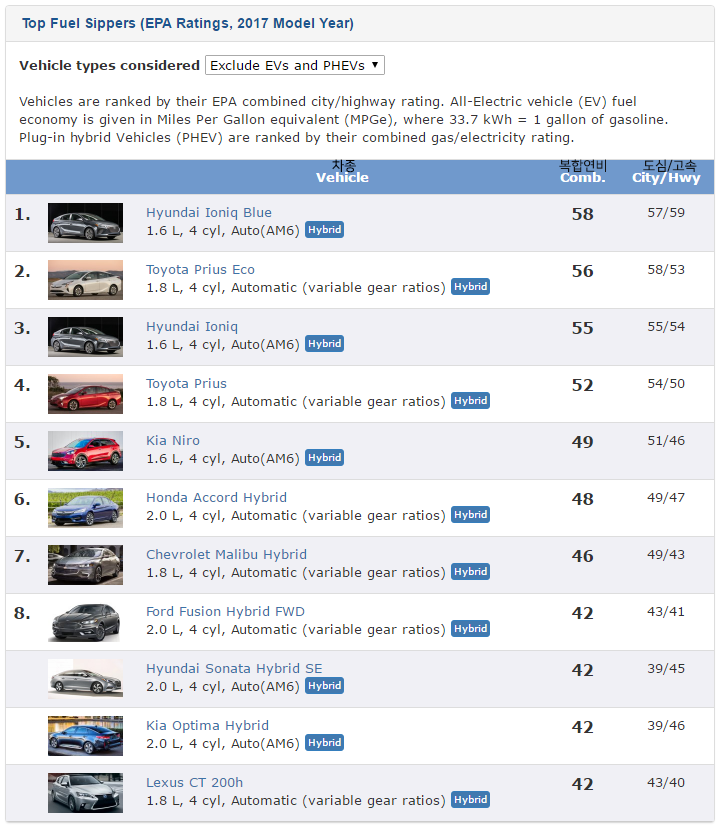Click the Hybrid badge on Lexus CT 200h
The image size is (720, 827).
point(471,800)
